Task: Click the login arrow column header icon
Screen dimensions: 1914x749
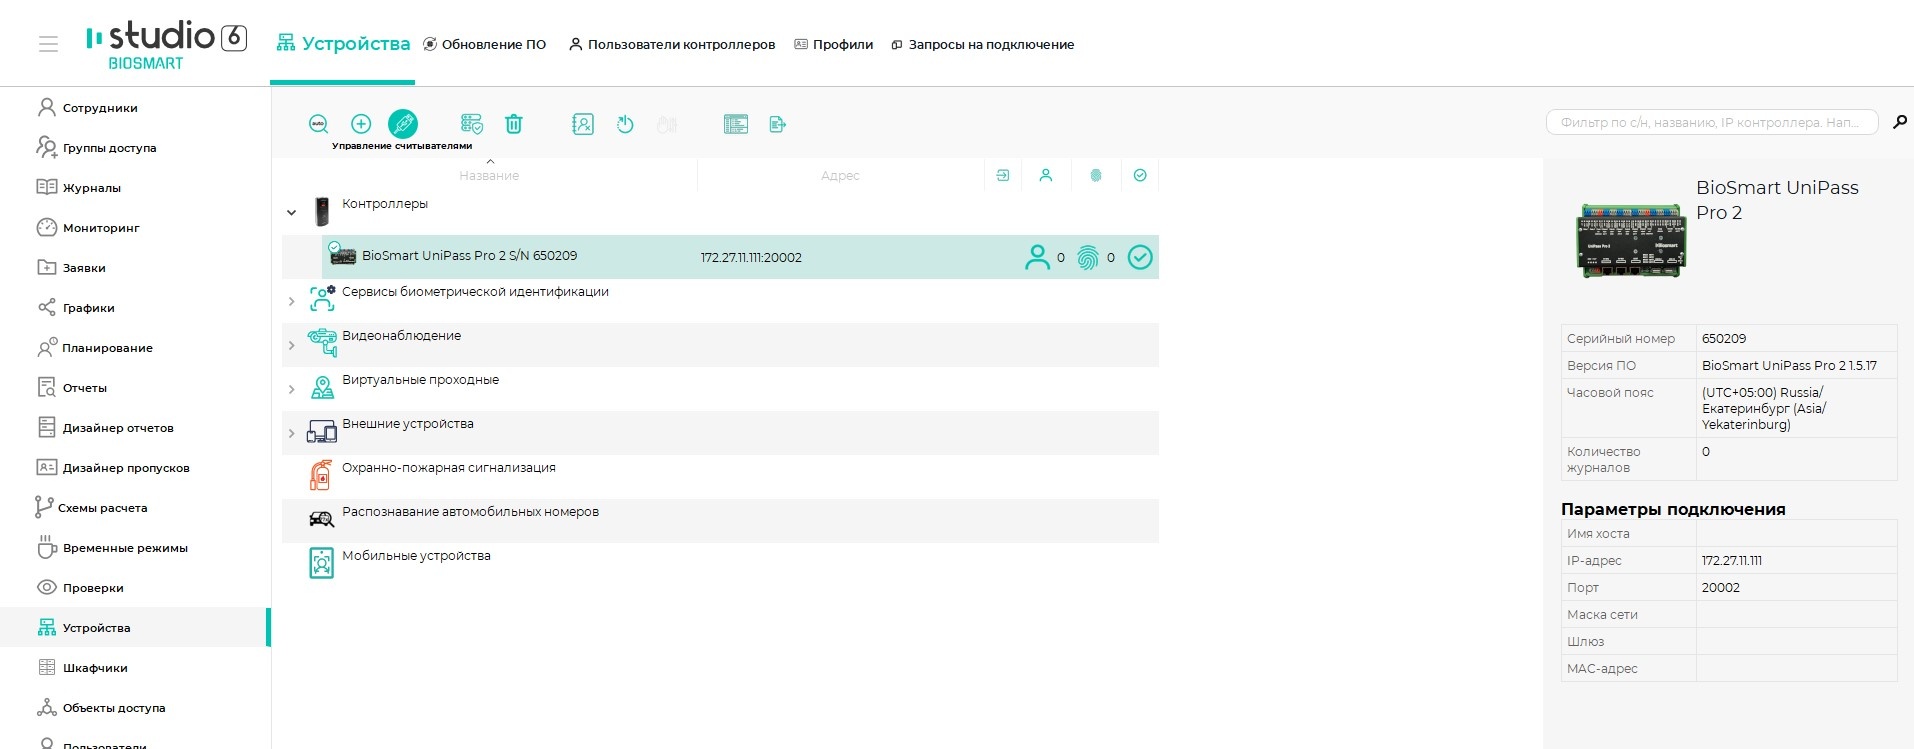Action: coord(1003,175)
